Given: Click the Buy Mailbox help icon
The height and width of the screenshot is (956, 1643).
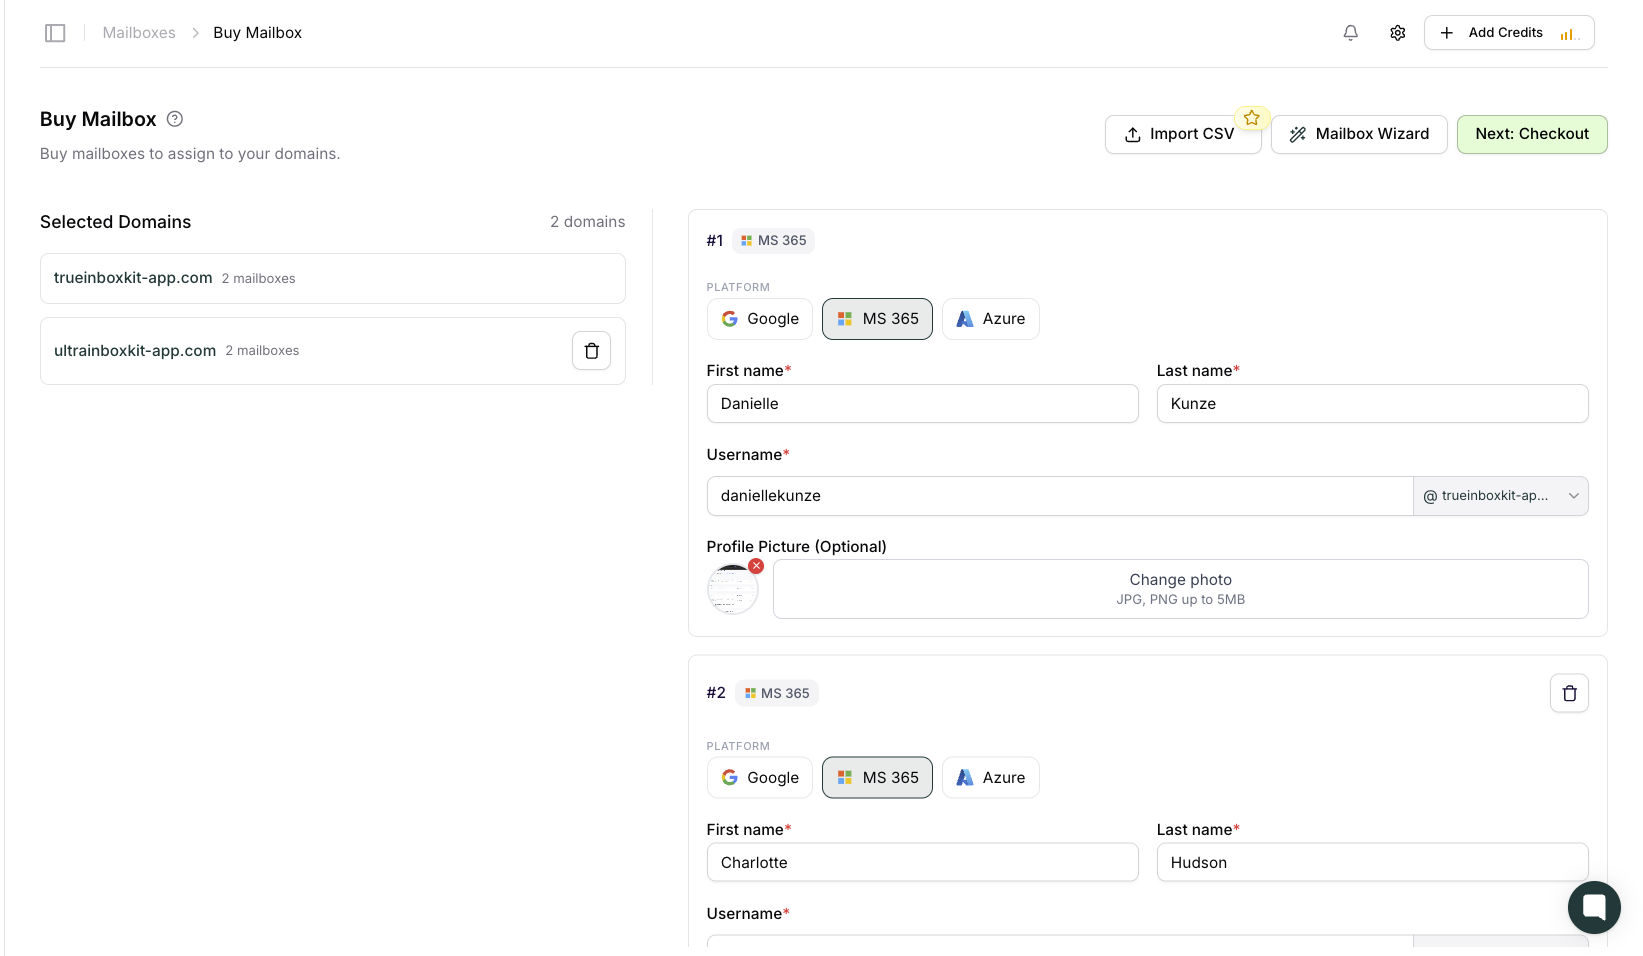Looking at the screenshot, I should click(175, 119).
